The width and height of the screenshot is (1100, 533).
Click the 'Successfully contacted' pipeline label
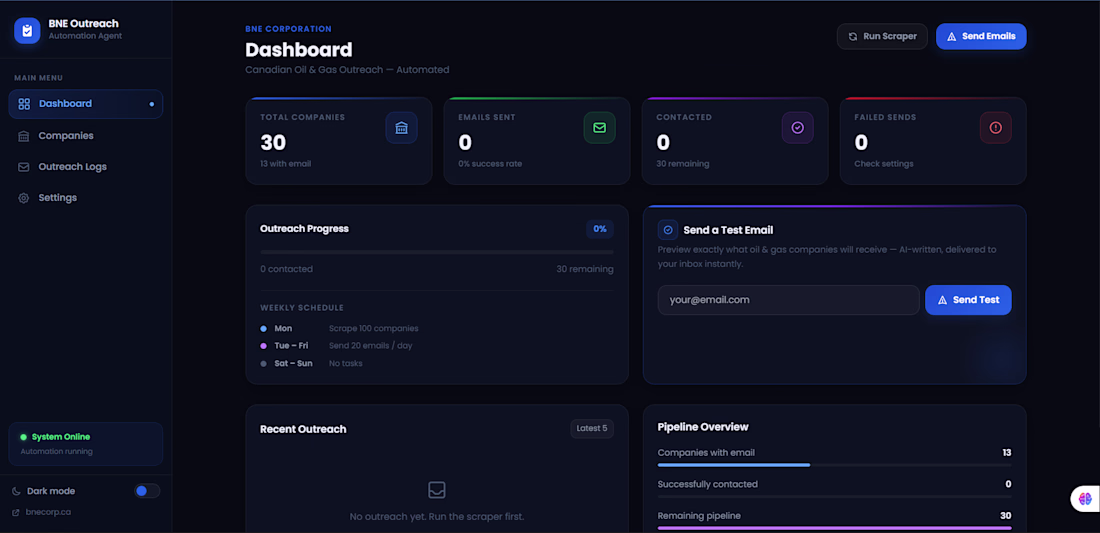coord(708,485)
